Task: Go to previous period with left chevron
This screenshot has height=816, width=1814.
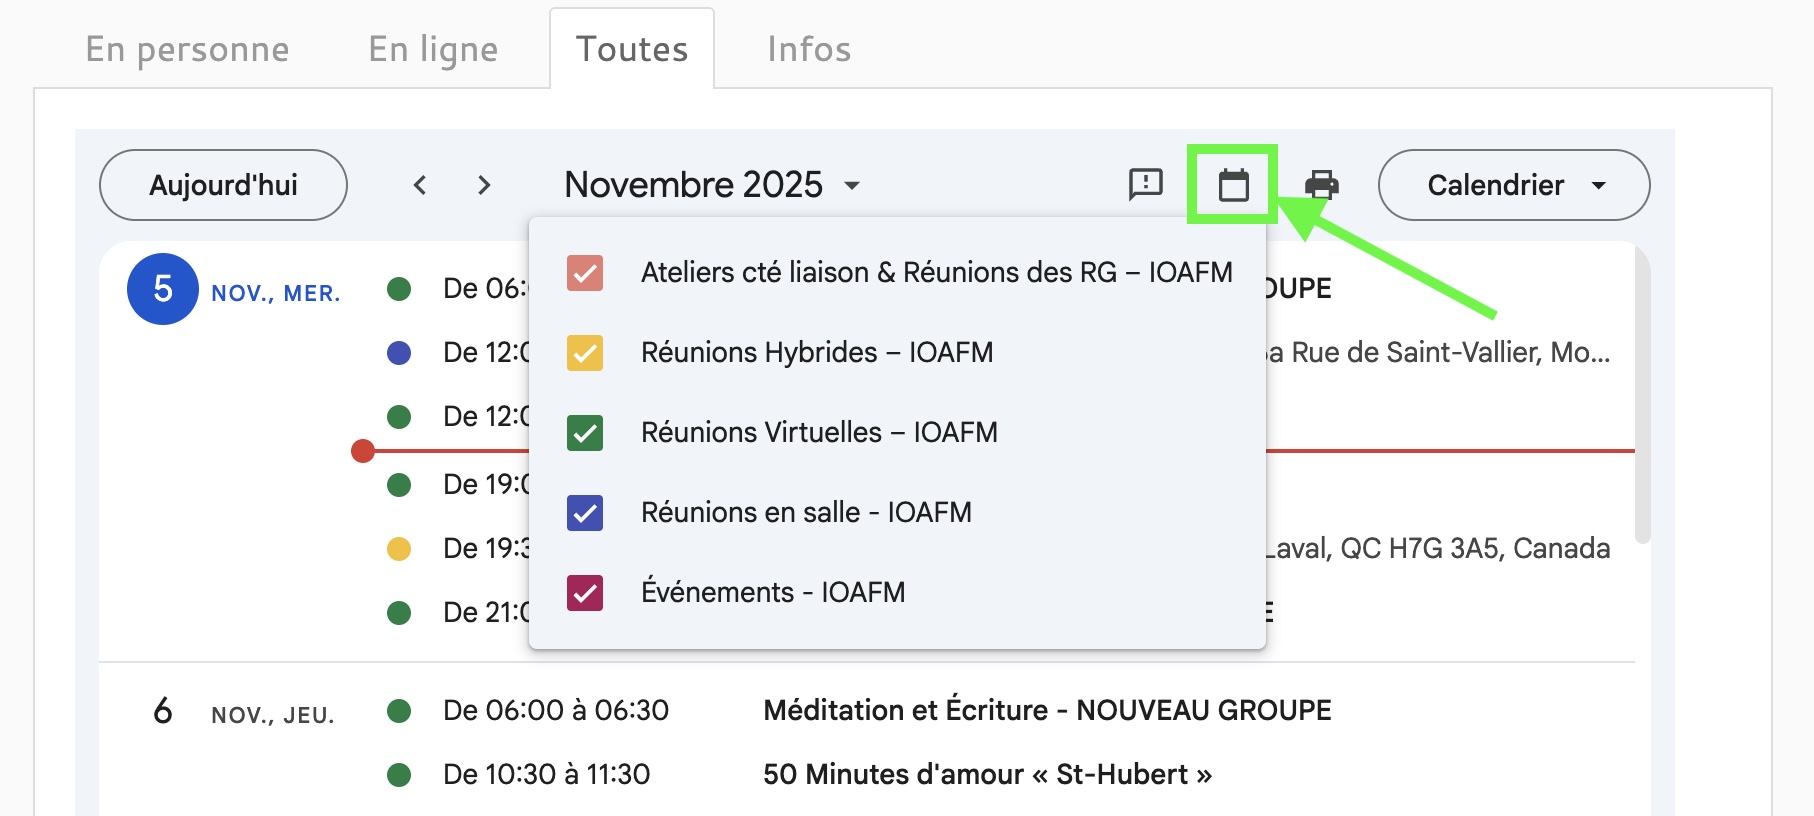Action: point(420,185)
